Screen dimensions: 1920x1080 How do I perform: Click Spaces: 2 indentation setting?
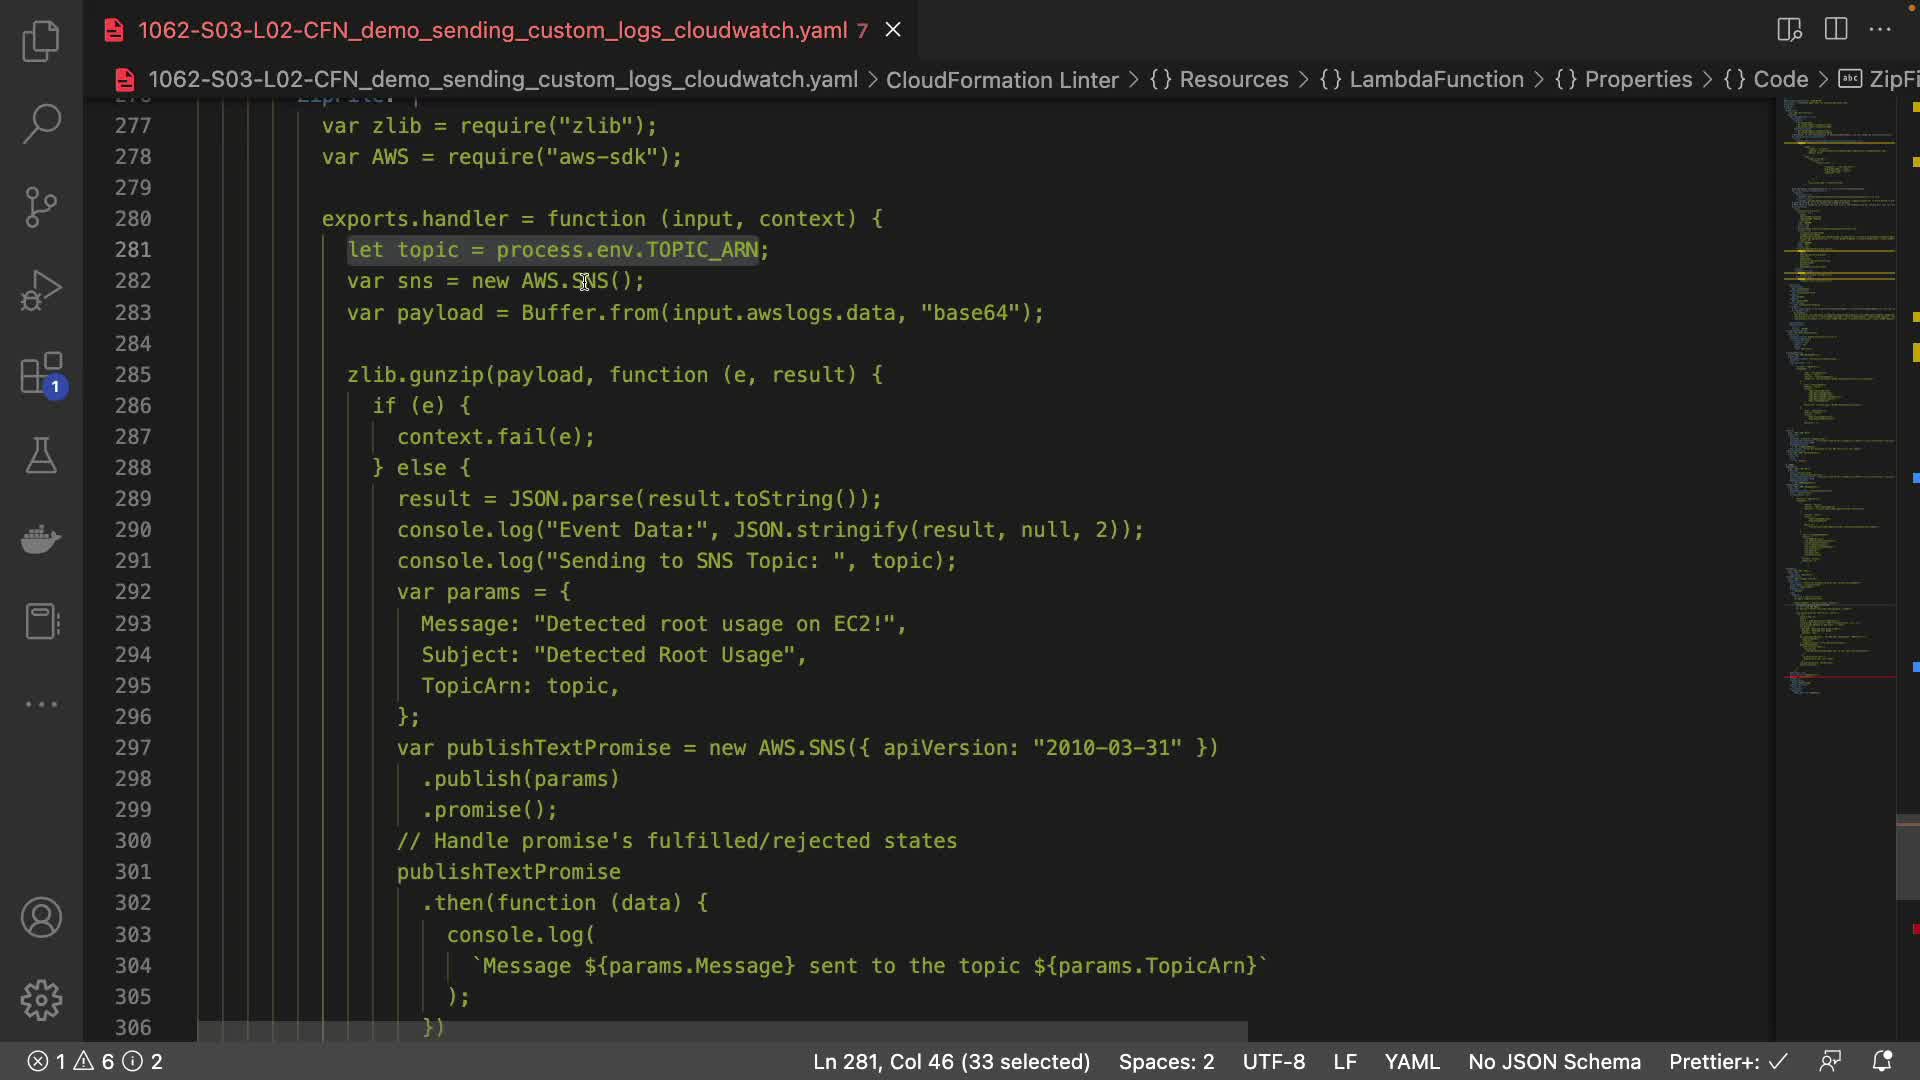tap(1166, 1061)
